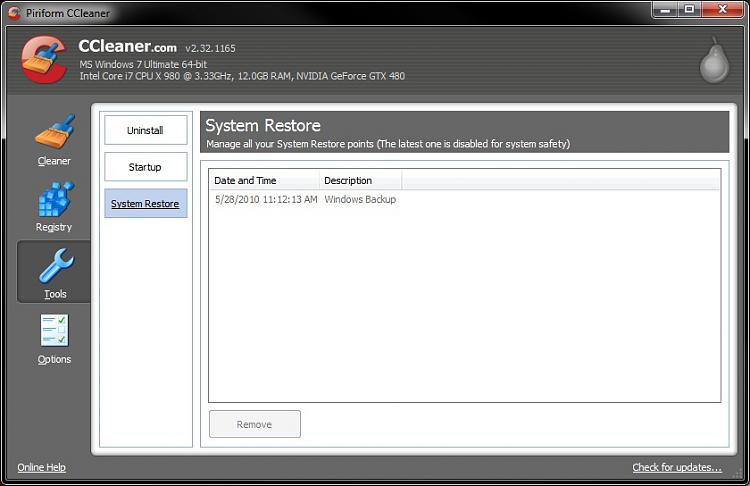The width and height of the screenshot is (750, 486).
Task: Minimize the CCleaner window
Action: 665,10
